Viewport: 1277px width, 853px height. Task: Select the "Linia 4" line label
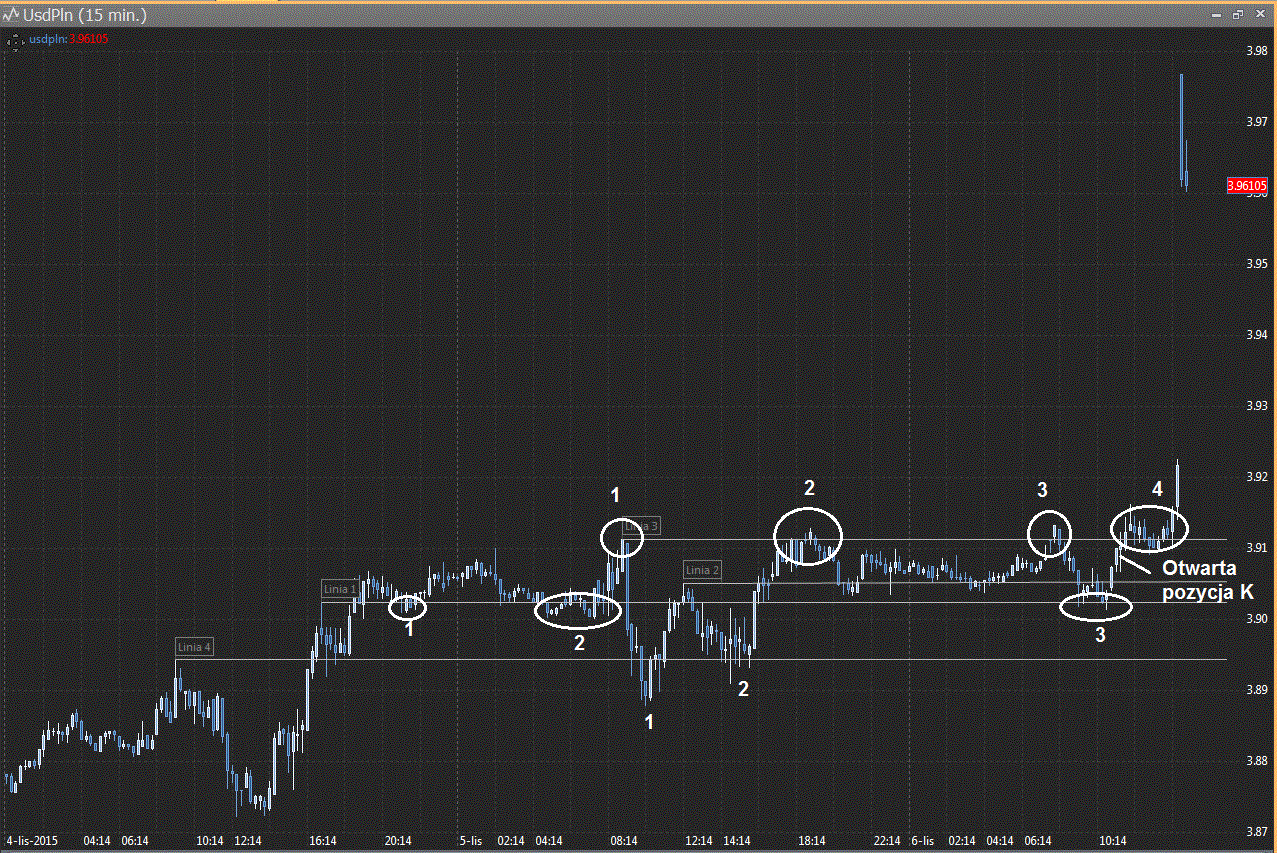click(x=194, y=647)
